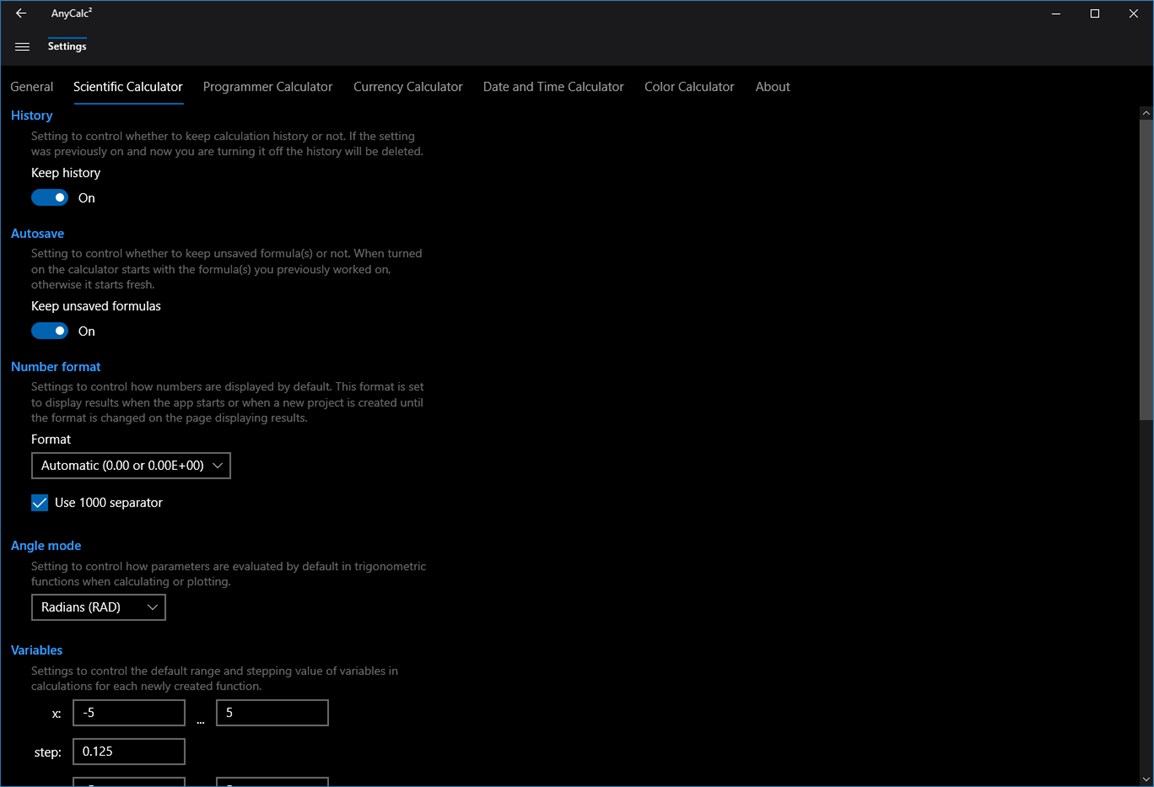The image size is (1154, 787).
Task: Click the scrollbar down arrow
Action: [1146, 778]
